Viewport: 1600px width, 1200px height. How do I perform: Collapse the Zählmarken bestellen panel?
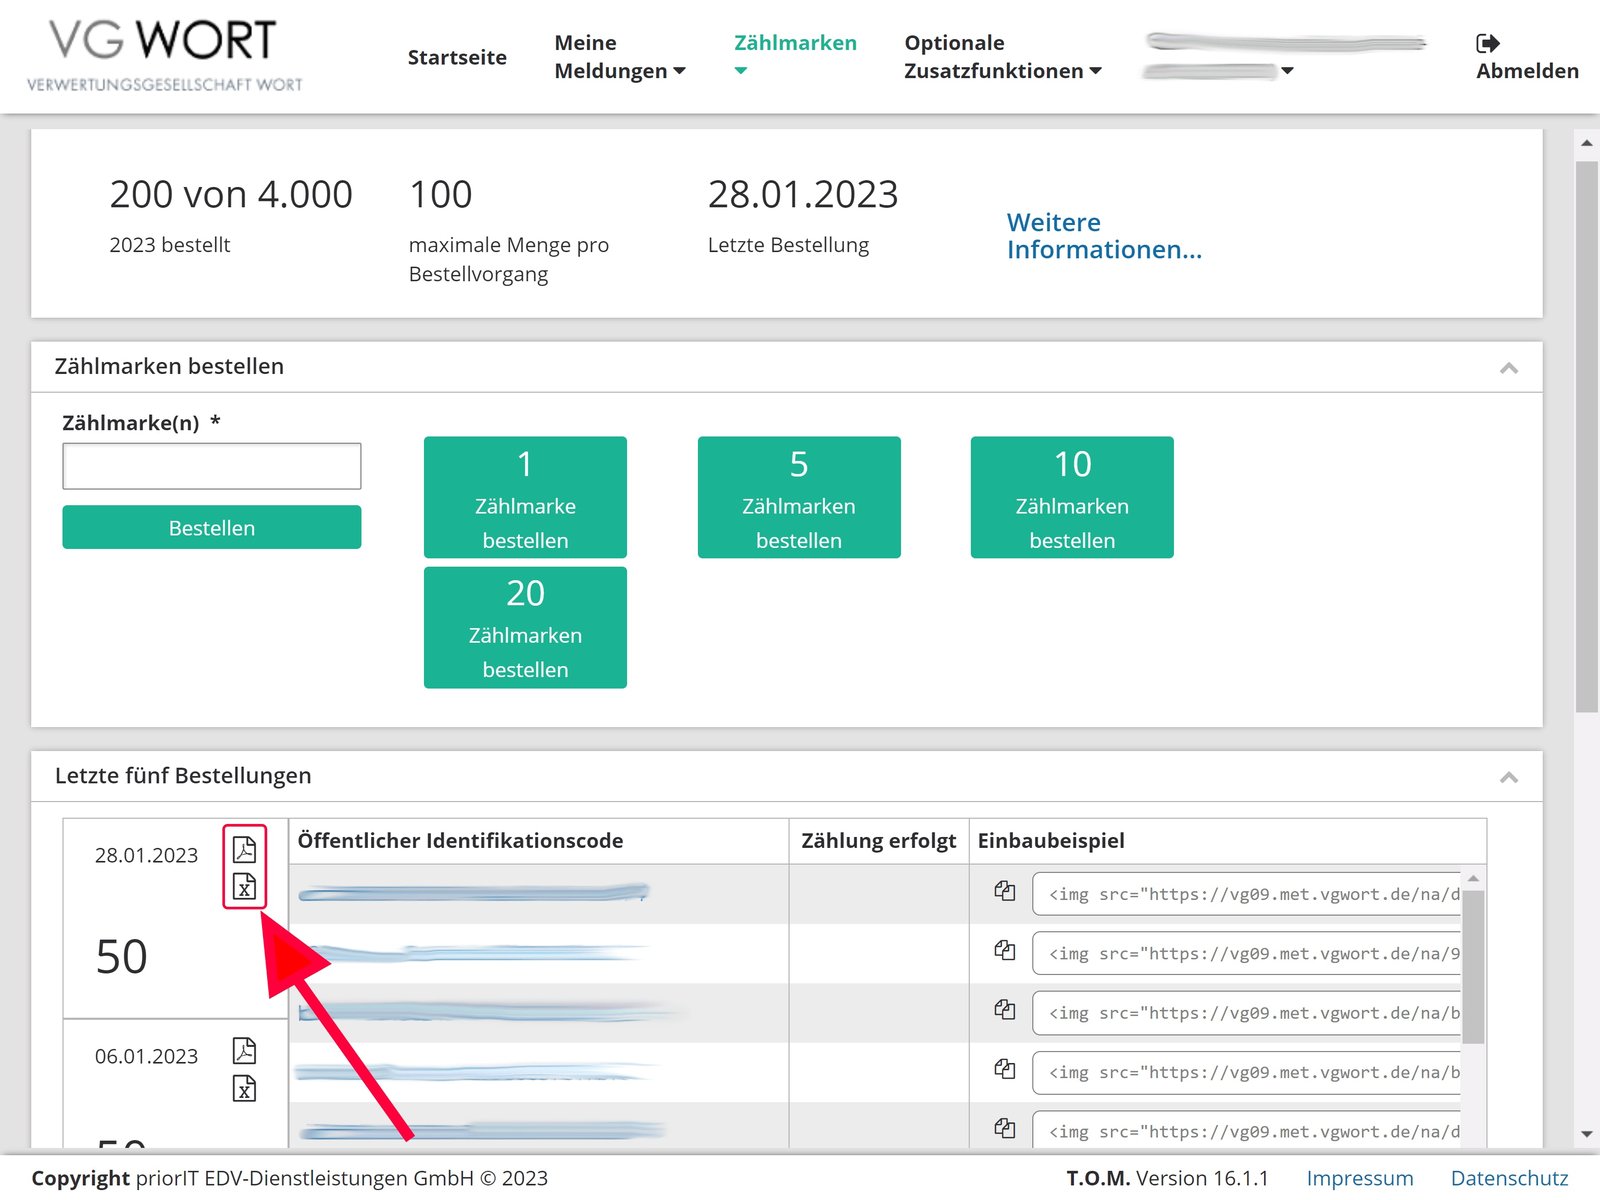coord(1509,368)
